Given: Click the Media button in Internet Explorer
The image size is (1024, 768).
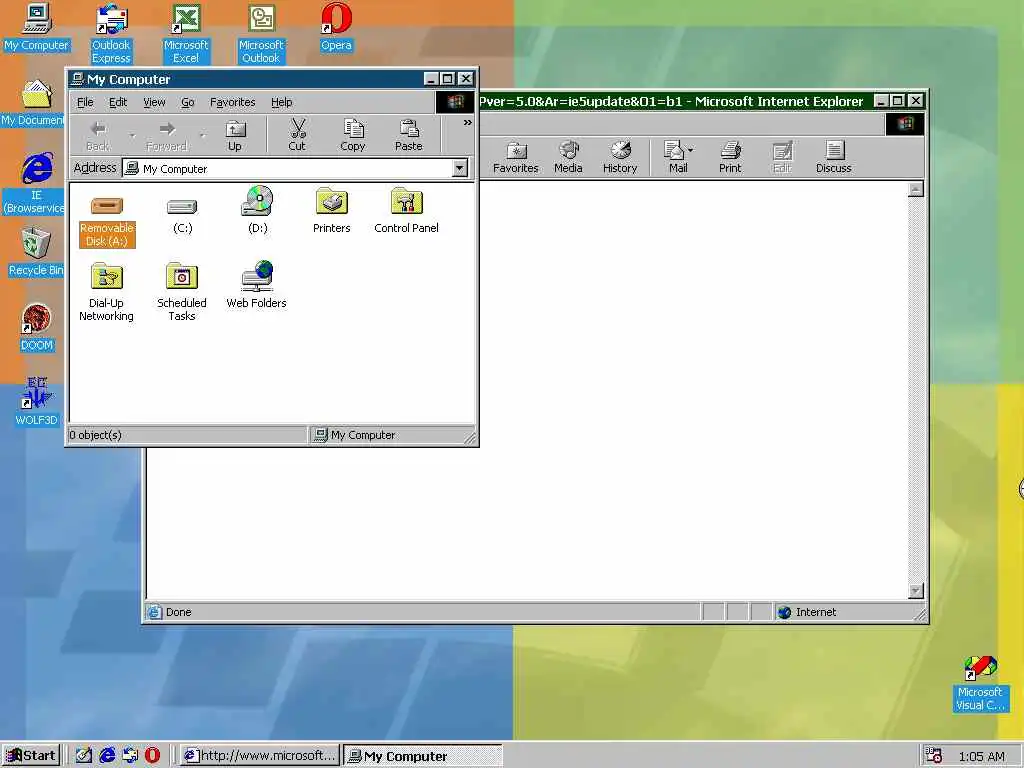Looking at the screenshot, I should pos(568,157).
